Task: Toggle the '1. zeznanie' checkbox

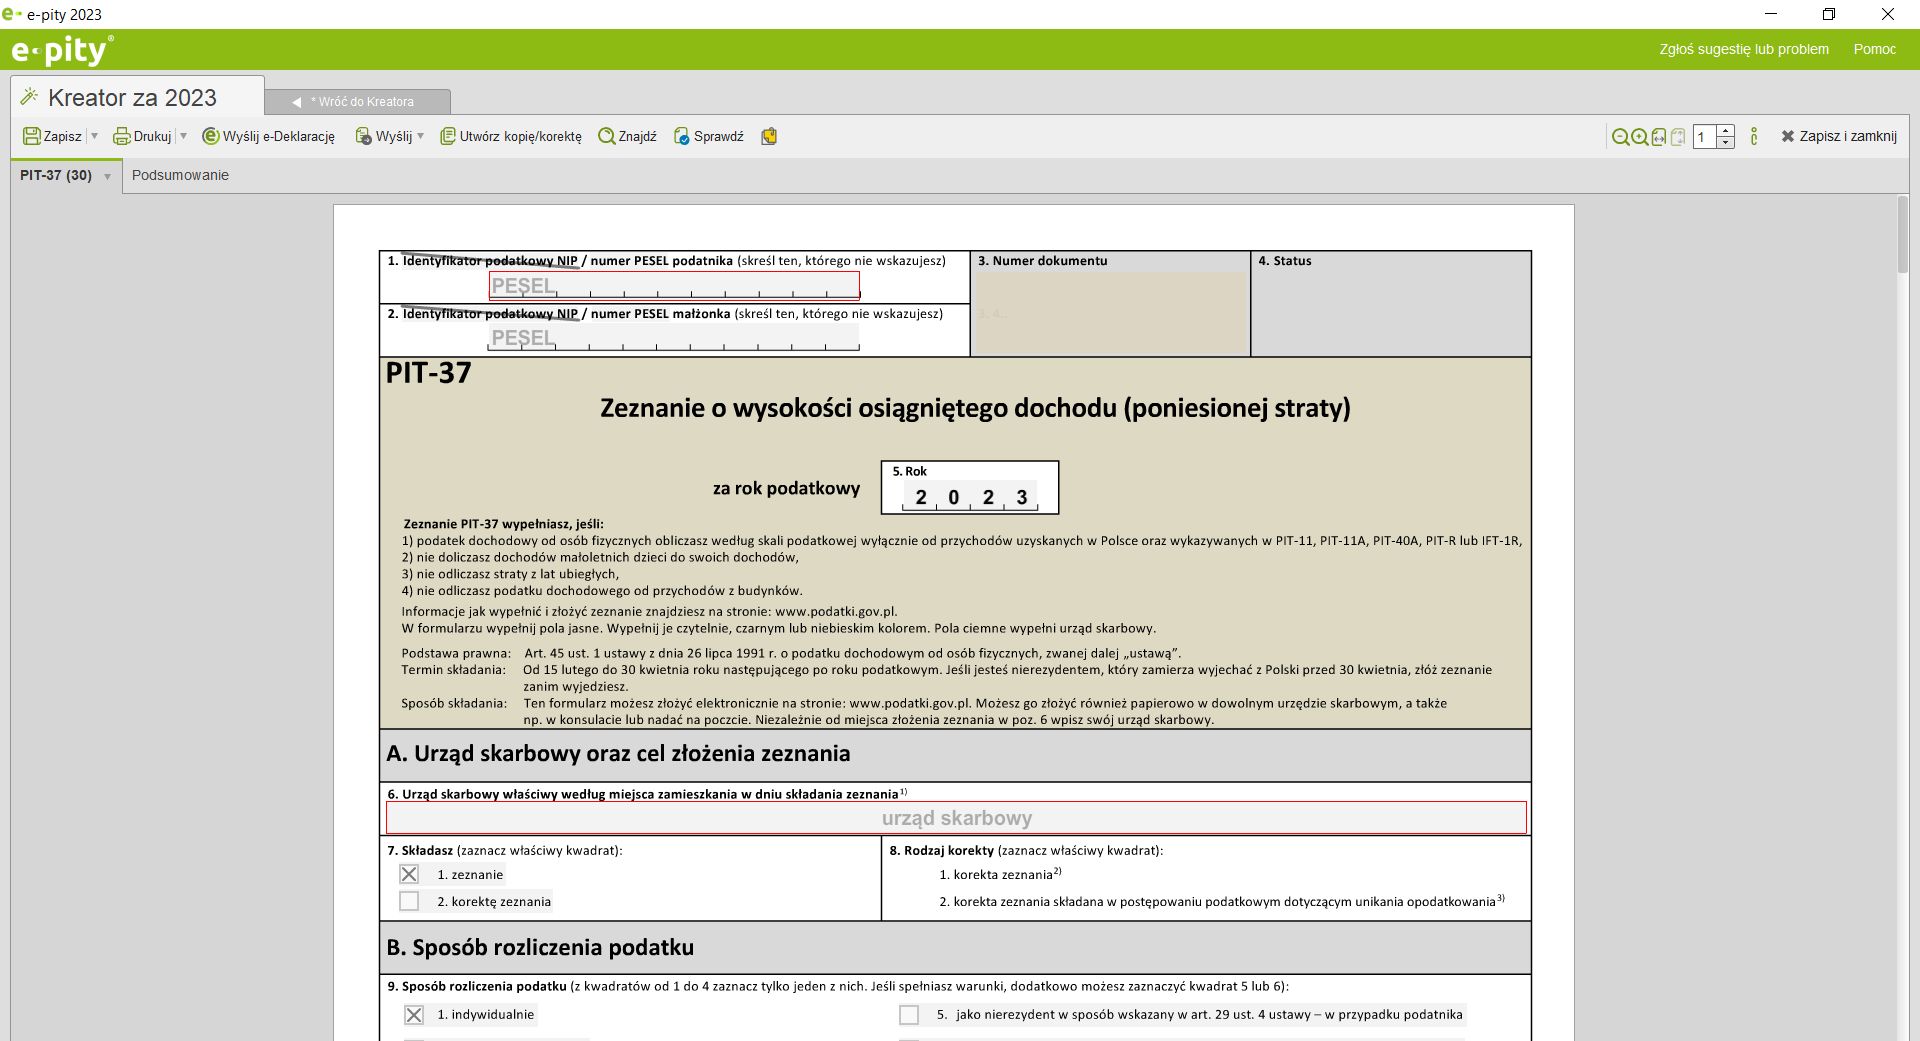Action: (x=409, y=874)
